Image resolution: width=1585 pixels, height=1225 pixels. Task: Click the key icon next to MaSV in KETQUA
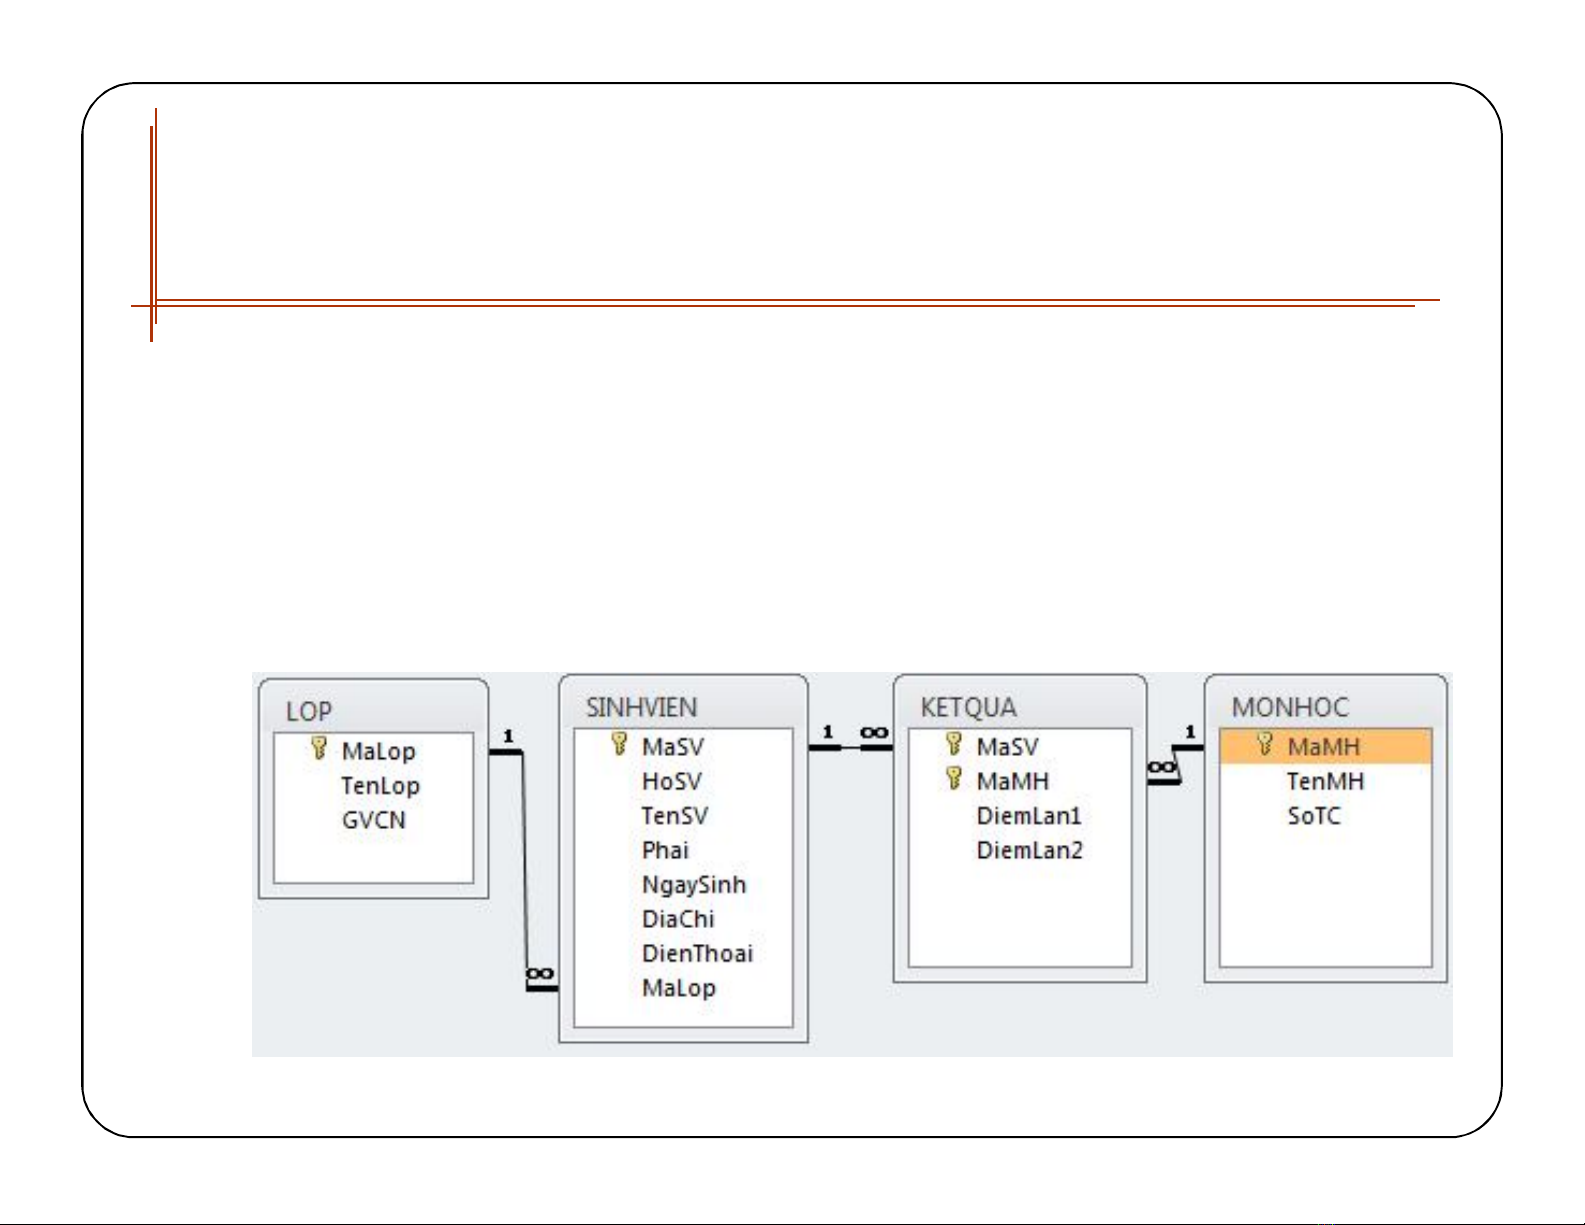tap(954, 744)
